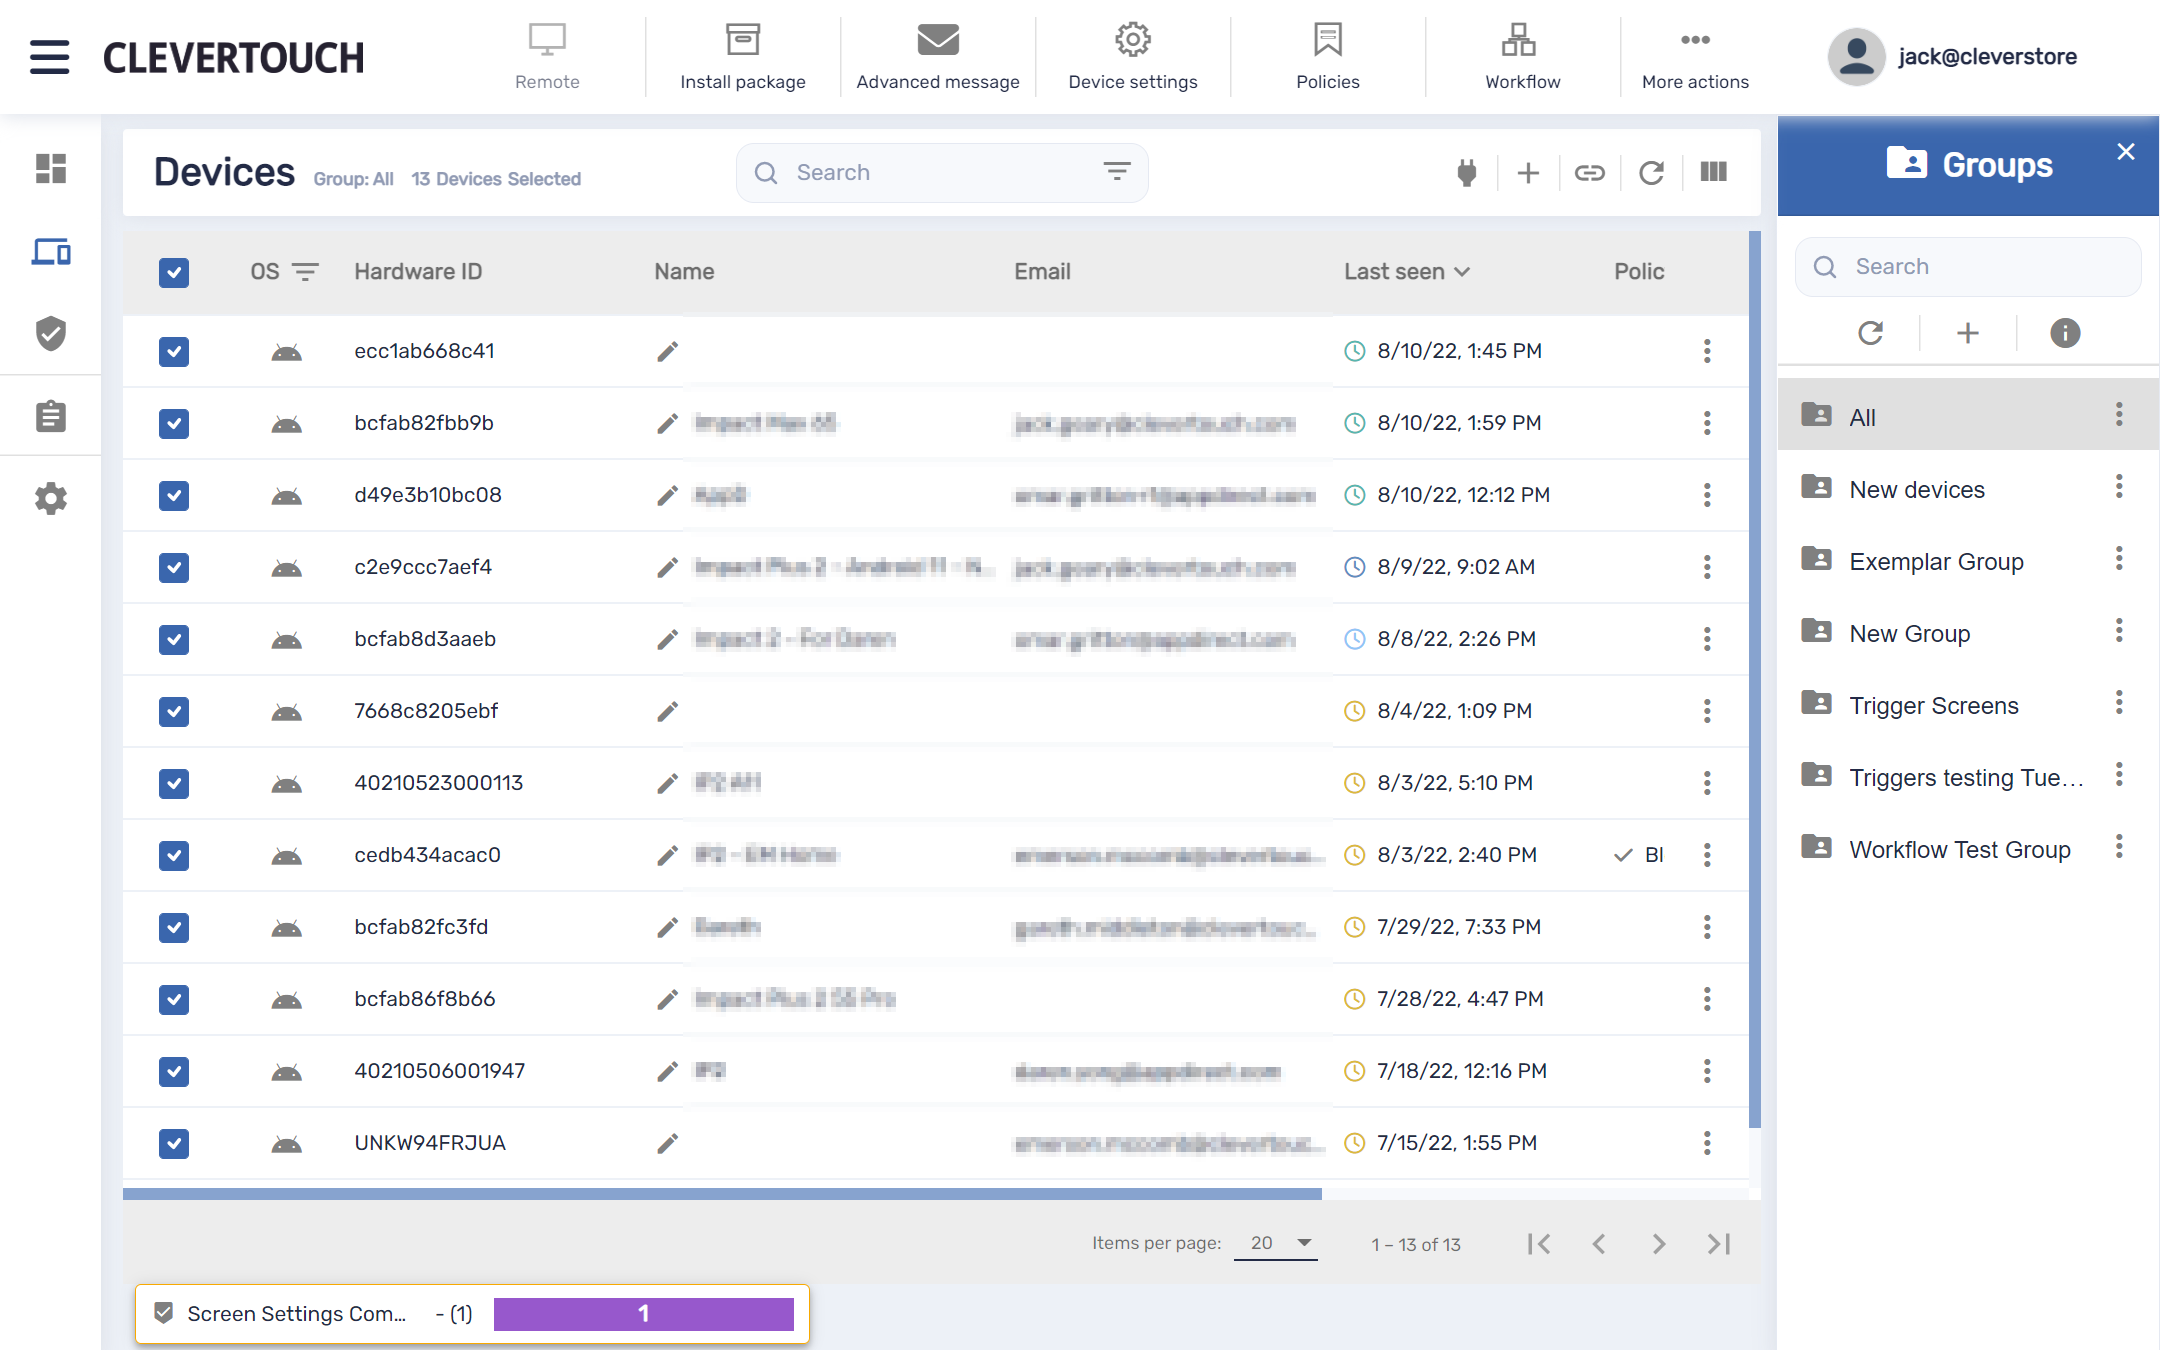Image resolution: width=2160 pixels, height=1350 pixels.
Task: Click the Groups Search field
Action: 1968,267
